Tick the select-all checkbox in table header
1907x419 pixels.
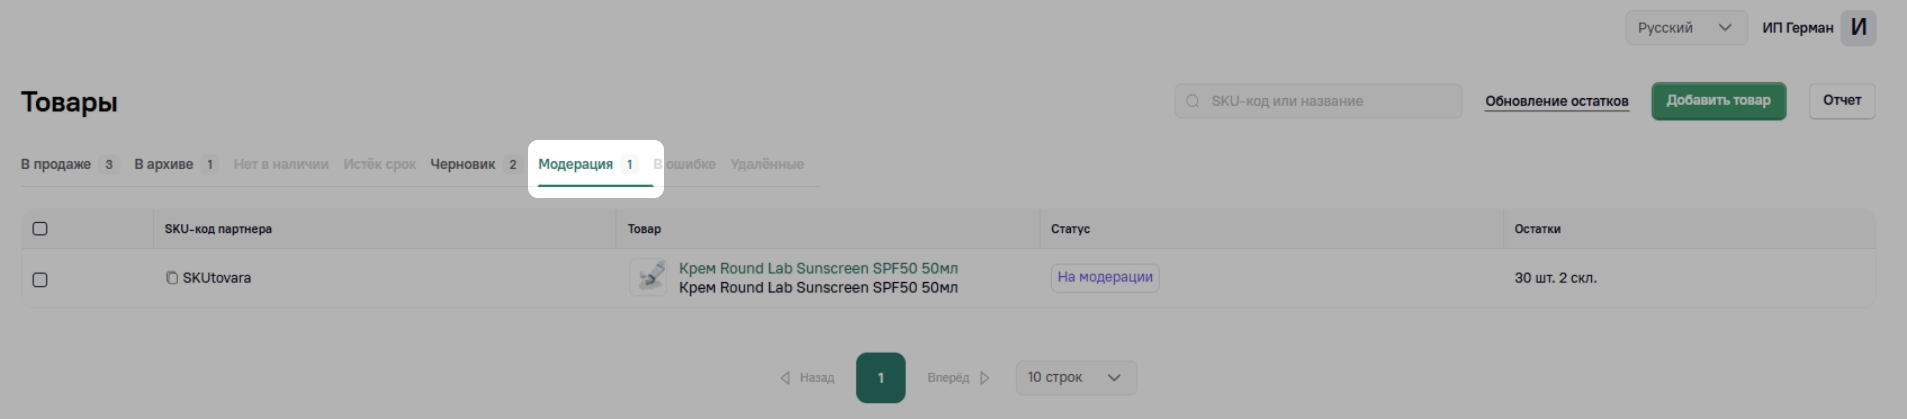(40, 229)
